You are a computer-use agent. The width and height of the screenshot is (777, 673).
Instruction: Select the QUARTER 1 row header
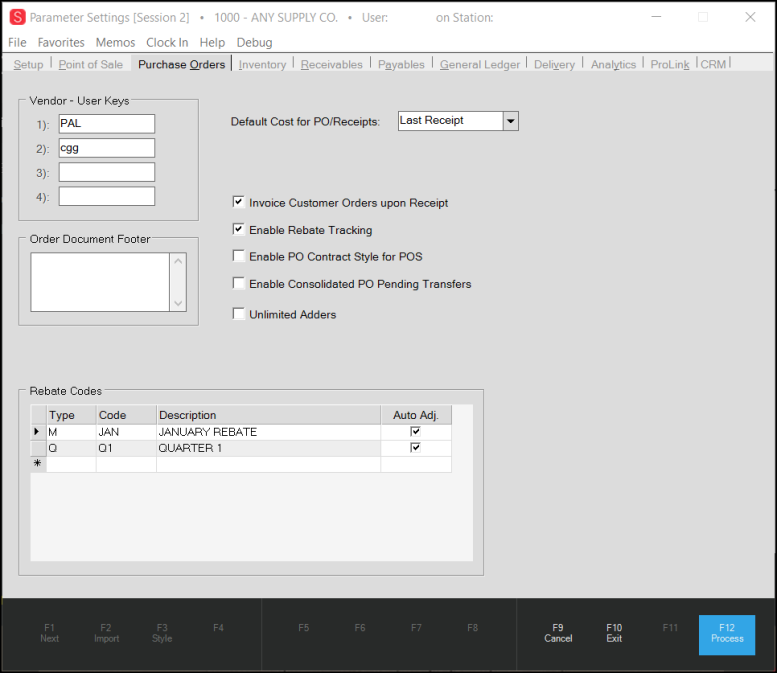38,448
